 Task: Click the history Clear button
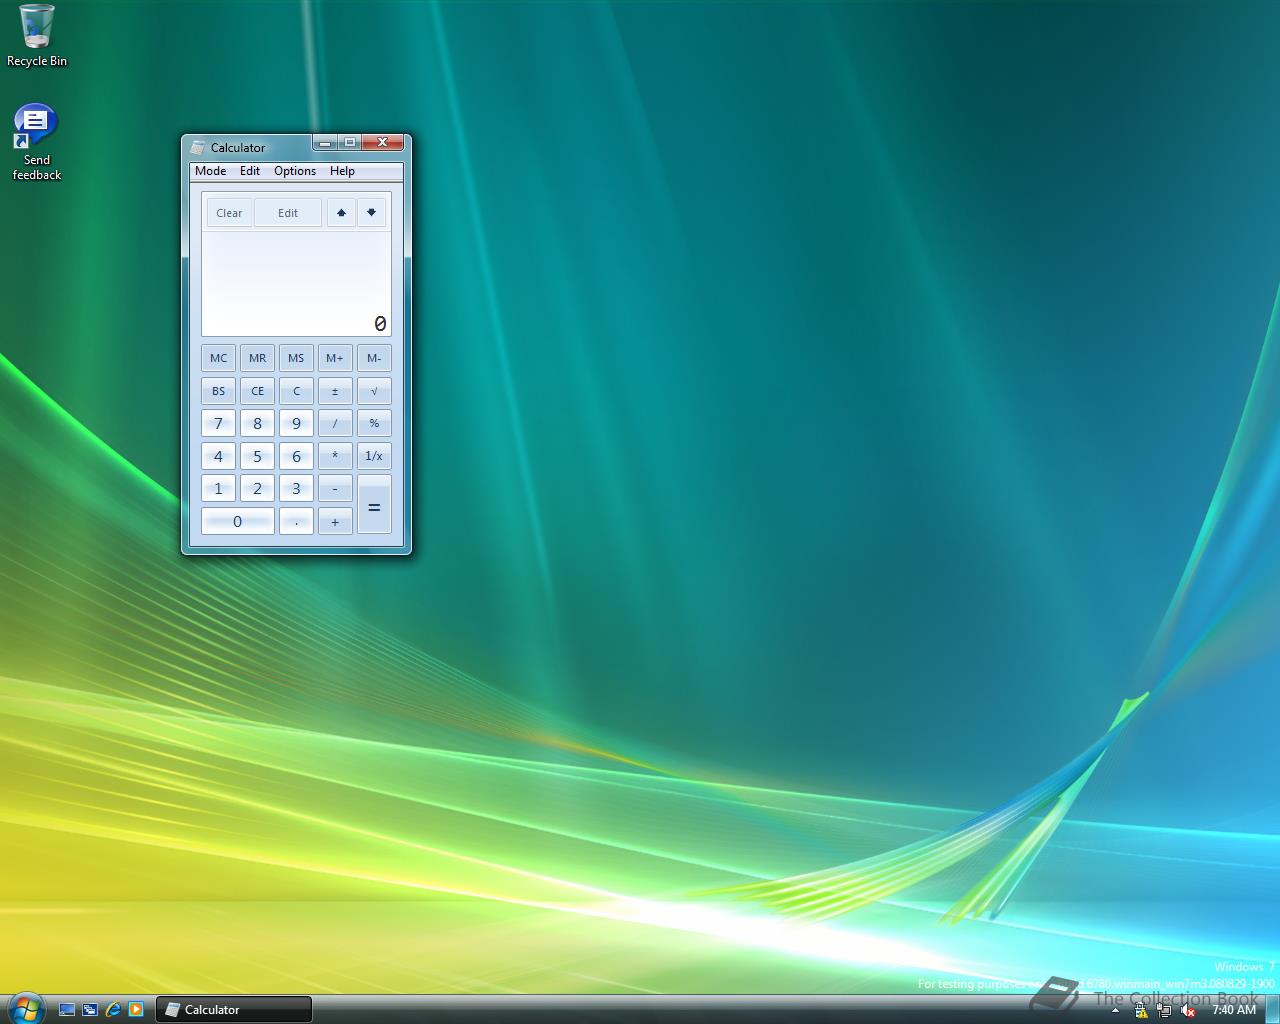(229, 213)
